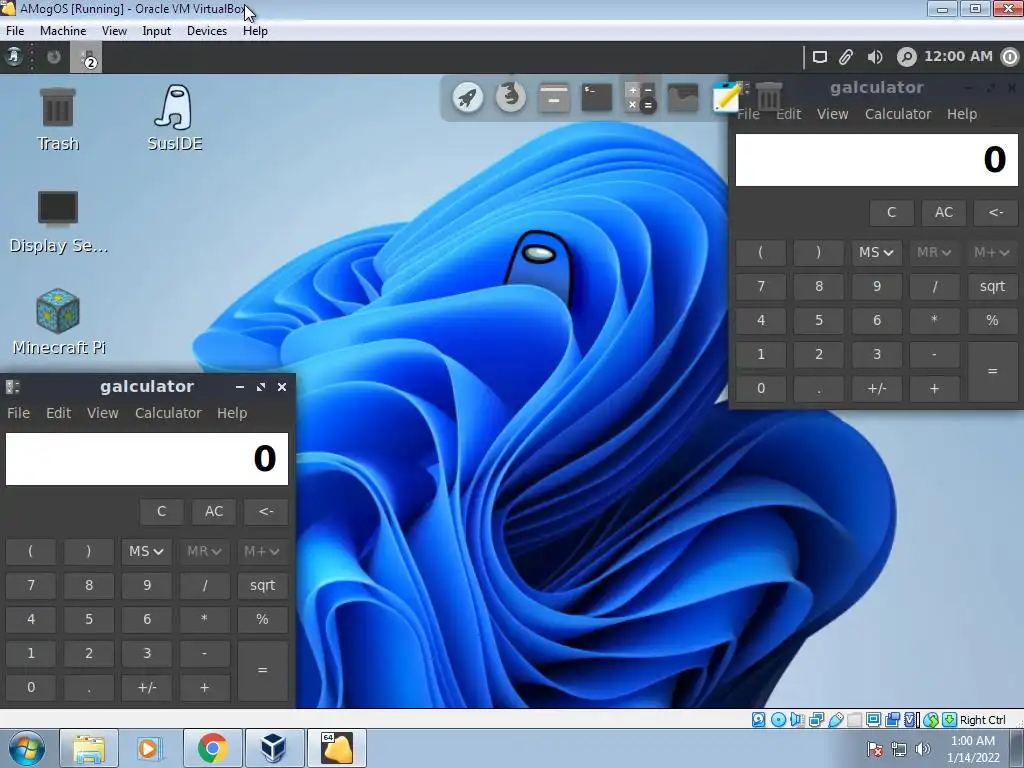Open the VirtualBox Input menu
Image resolution: width=1024 pixels, height=768 pixels.
point(157,31)
